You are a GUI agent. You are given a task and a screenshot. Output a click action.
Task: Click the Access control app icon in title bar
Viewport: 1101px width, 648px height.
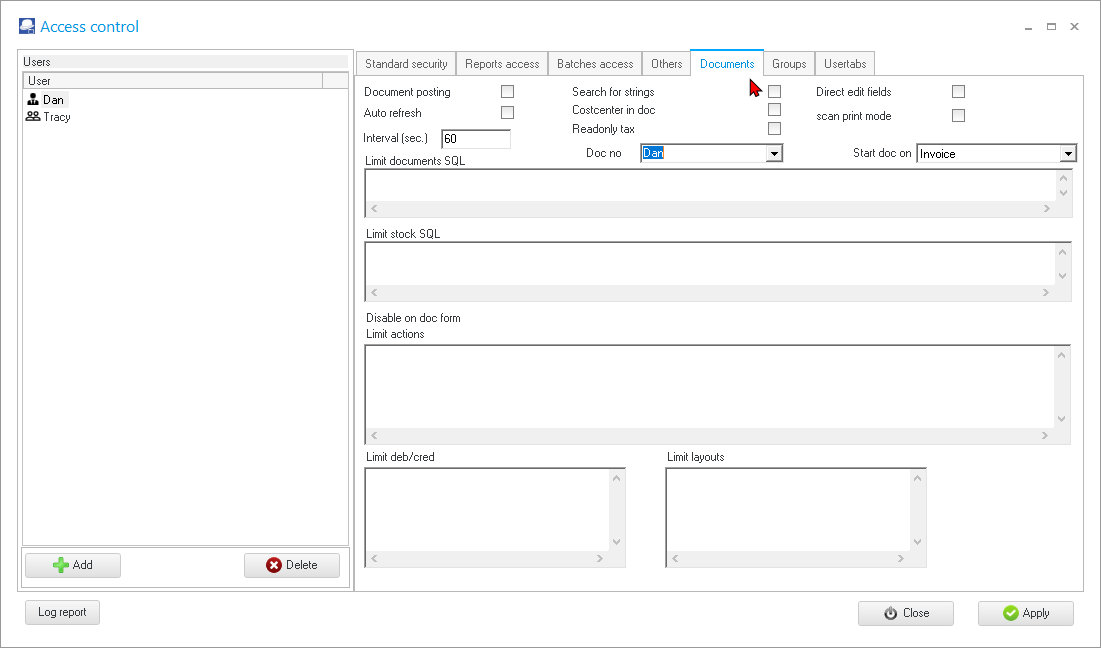point(27,27)
